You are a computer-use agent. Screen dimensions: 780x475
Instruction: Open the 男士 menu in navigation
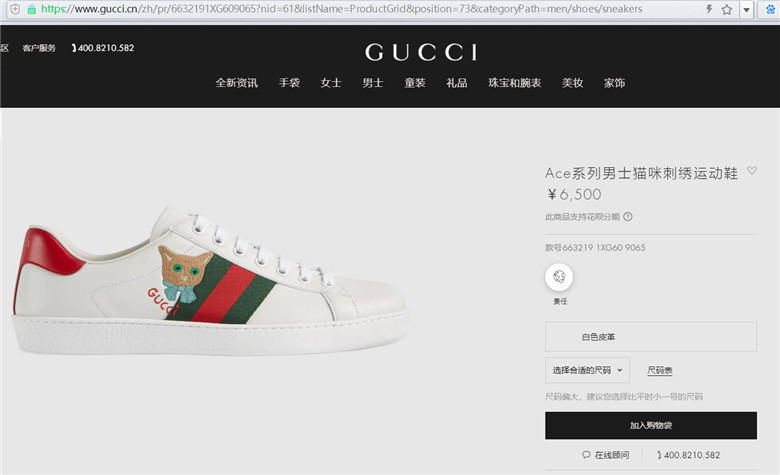[x=373, y=83]
